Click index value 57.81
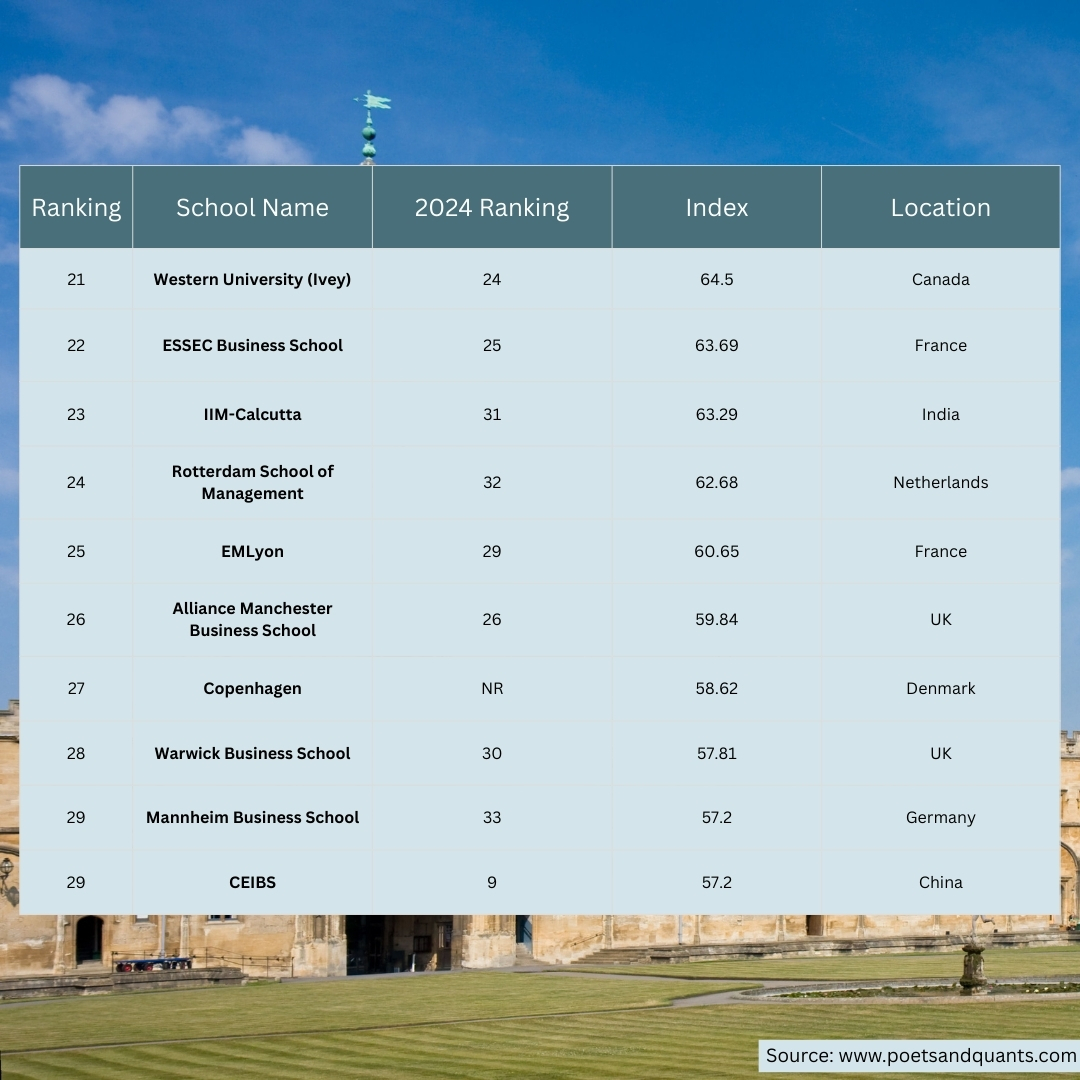 point(716,754)
